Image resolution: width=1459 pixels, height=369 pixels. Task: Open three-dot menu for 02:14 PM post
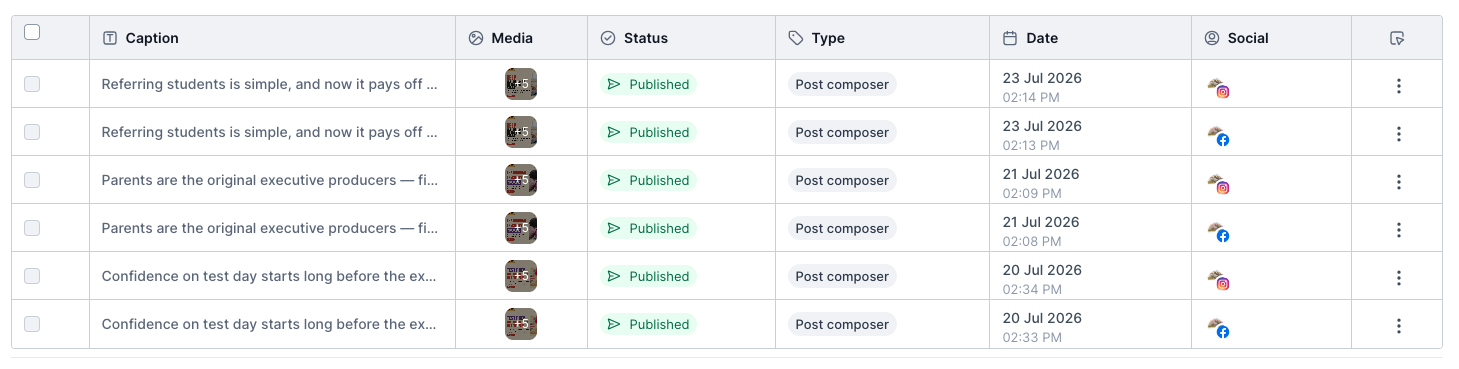(x=1398, y=86)
